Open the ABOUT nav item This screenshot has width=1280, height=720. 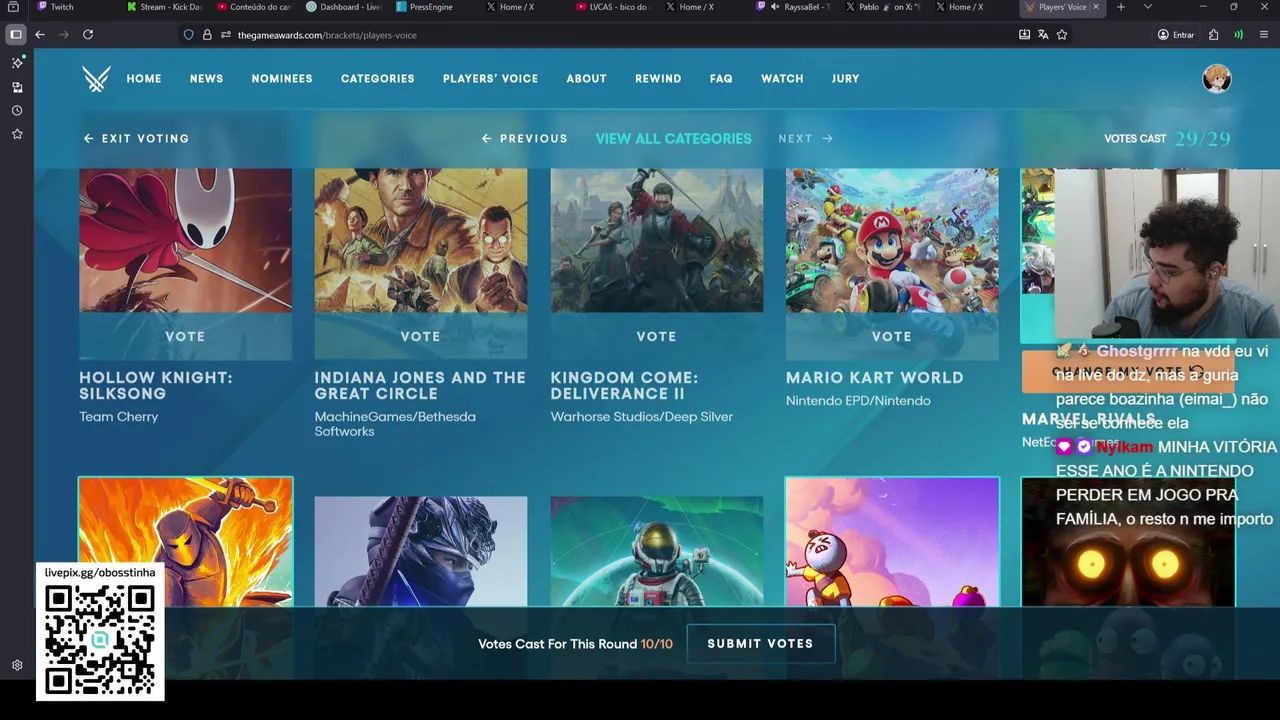coord(586,79)
